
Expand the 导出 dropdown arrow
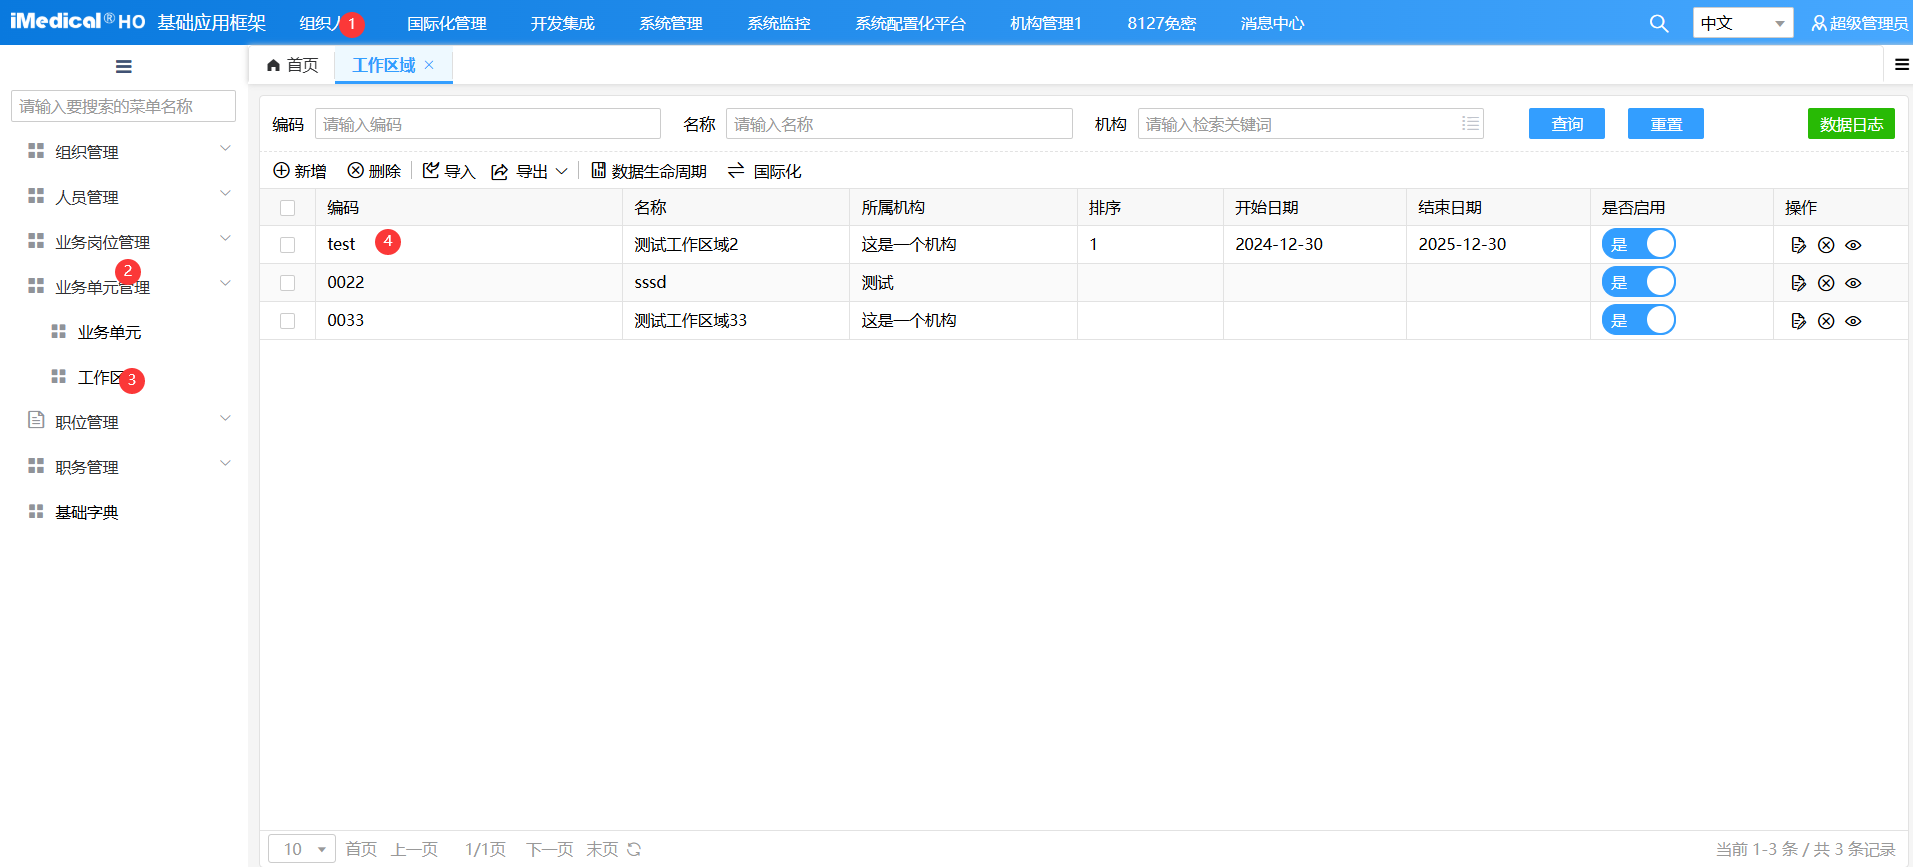562,171
